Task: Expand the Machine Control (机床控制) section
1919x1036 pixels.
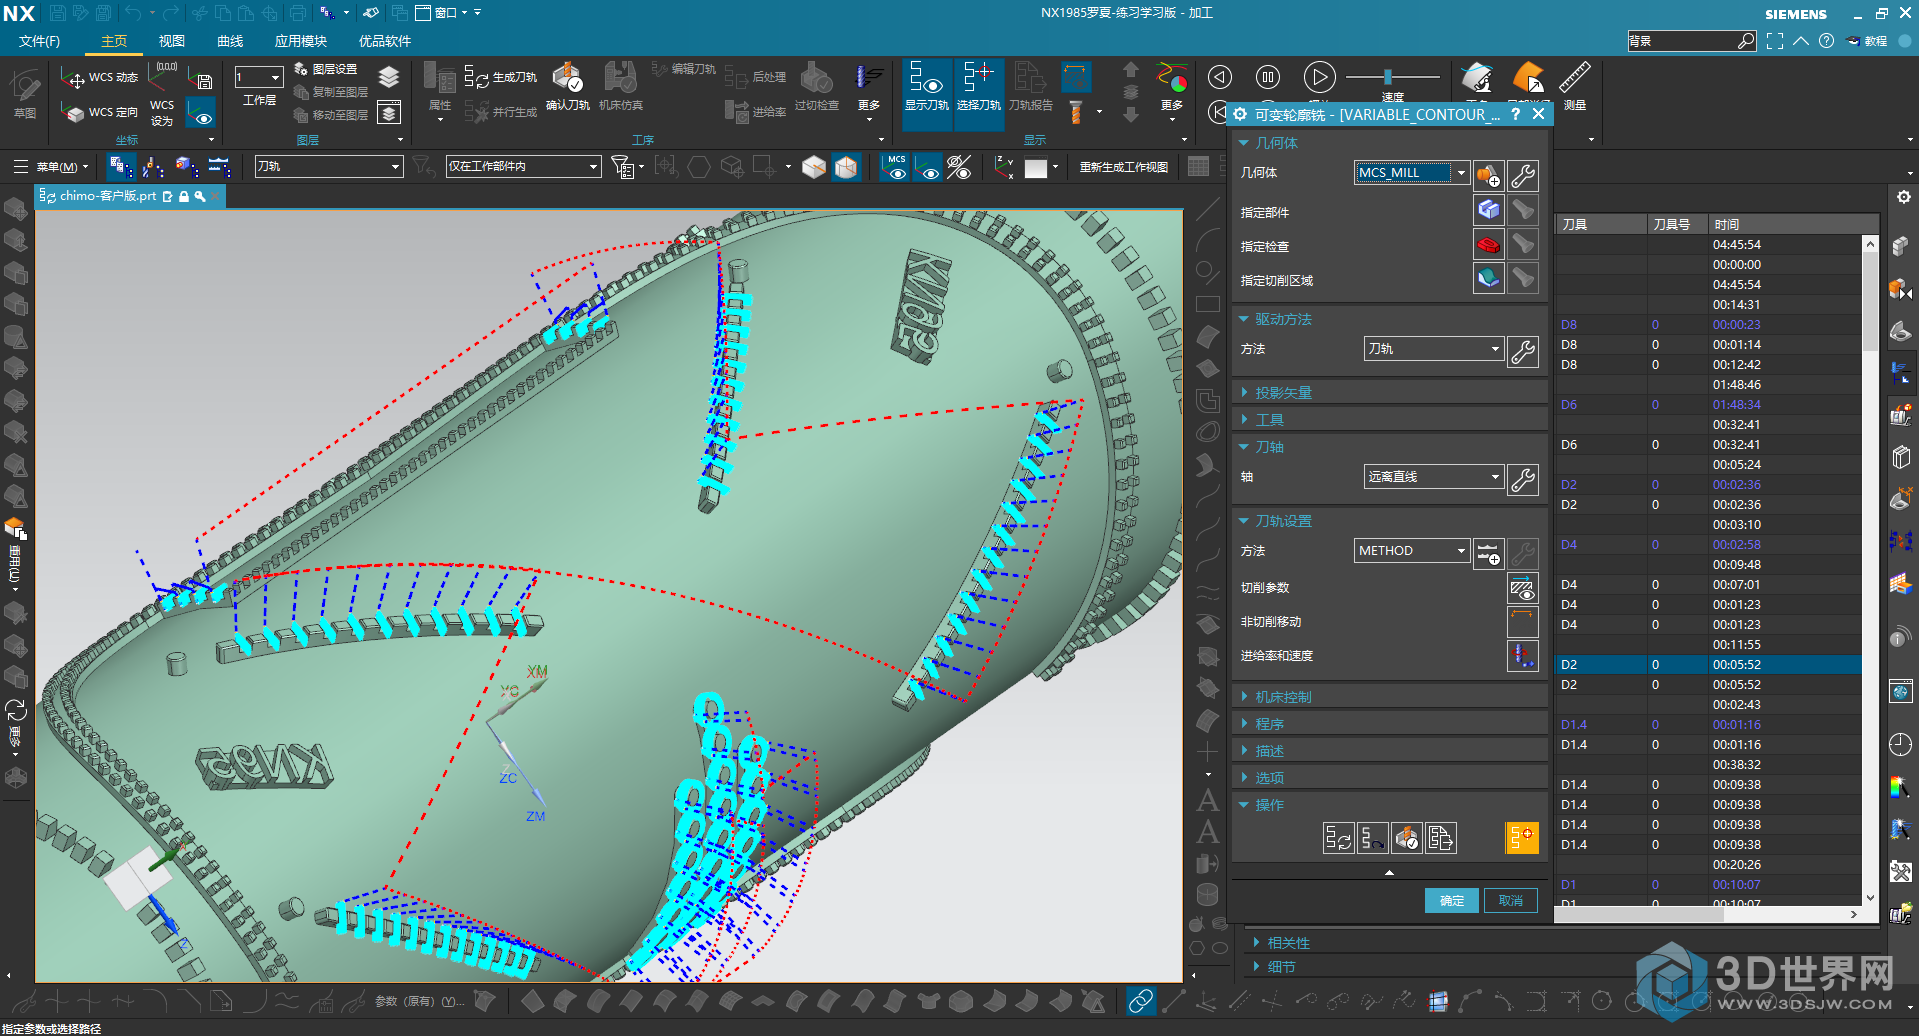Action: [x=1390, y=697]
